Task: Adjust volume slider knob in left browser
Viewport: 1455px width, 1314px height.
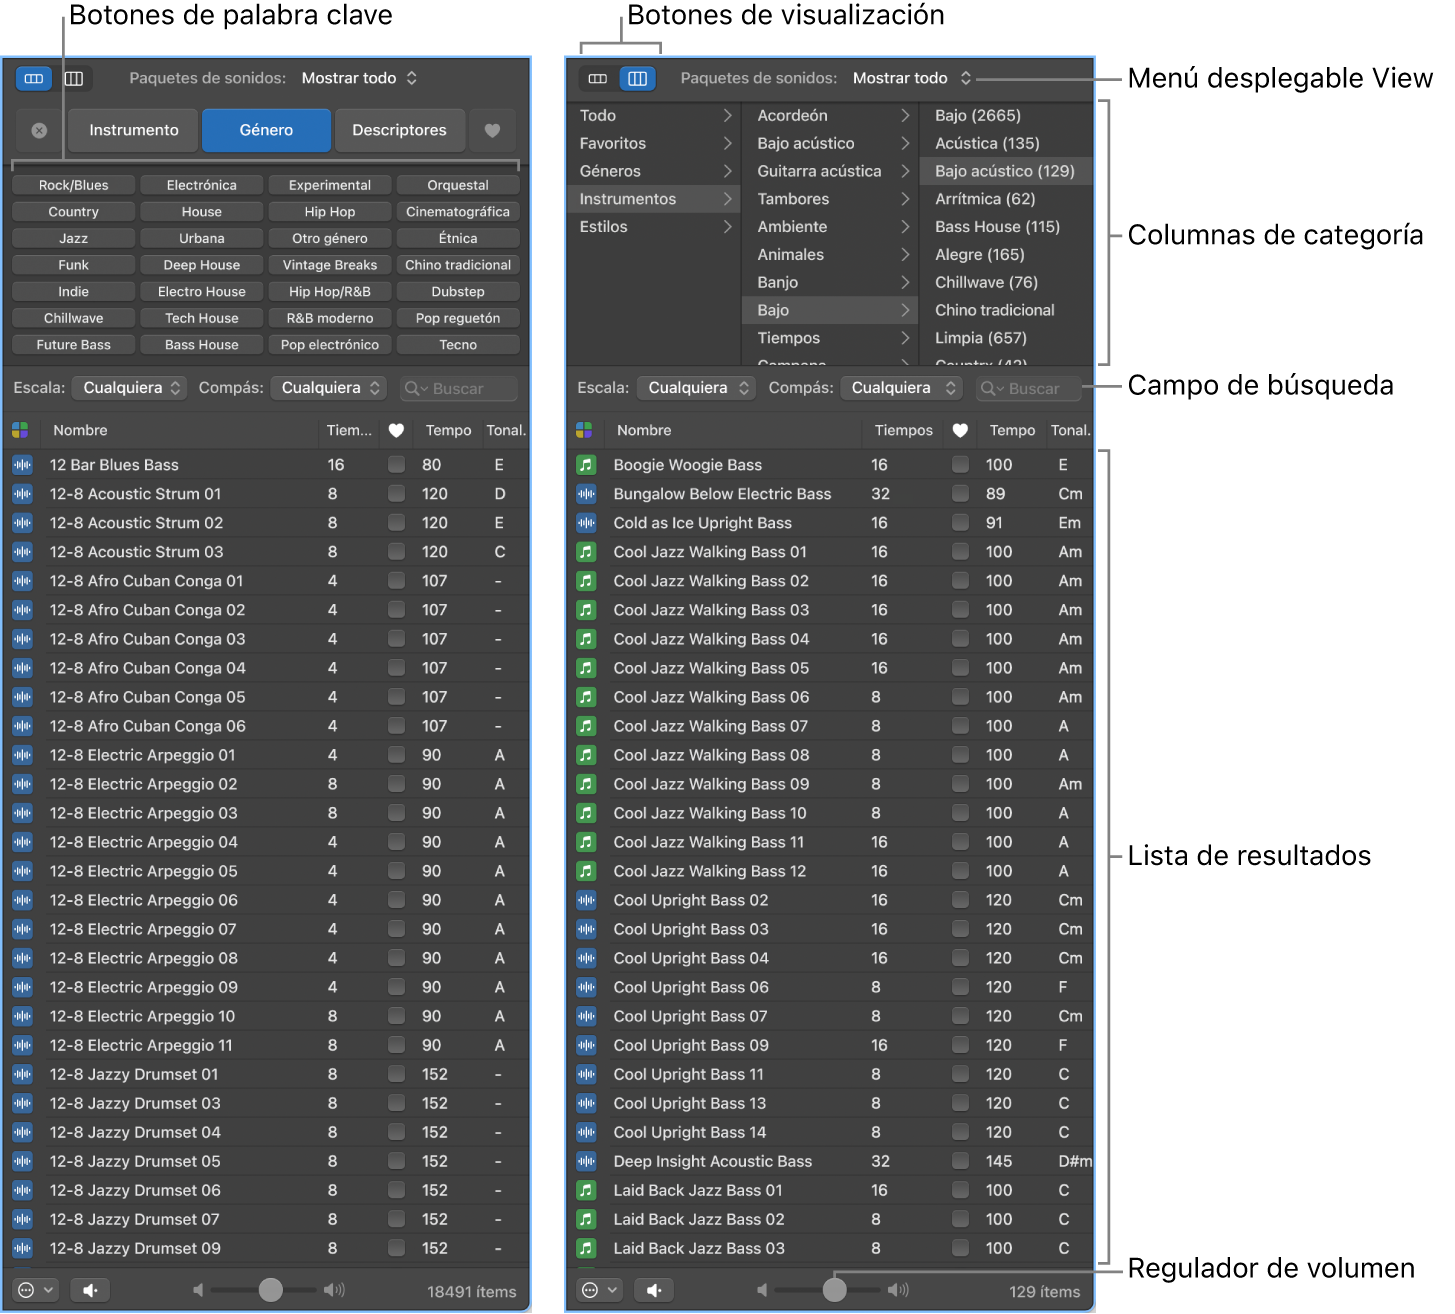Action: [270, 1290]
